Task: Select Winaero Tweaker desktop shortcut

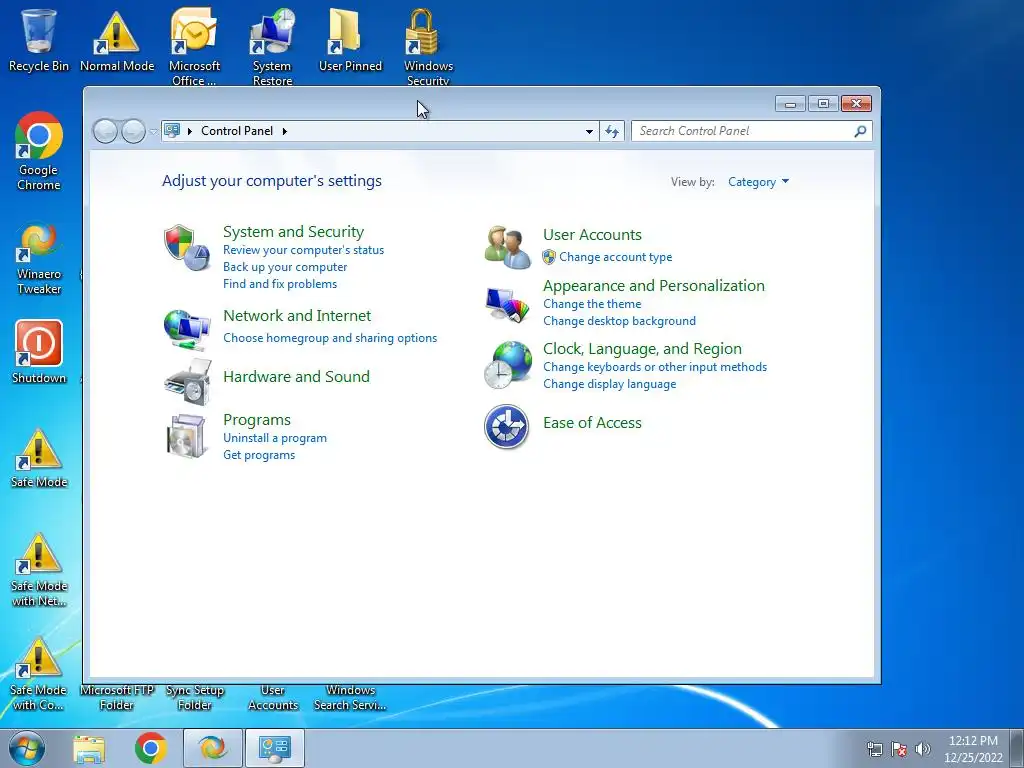Action: tap(39, 259)
